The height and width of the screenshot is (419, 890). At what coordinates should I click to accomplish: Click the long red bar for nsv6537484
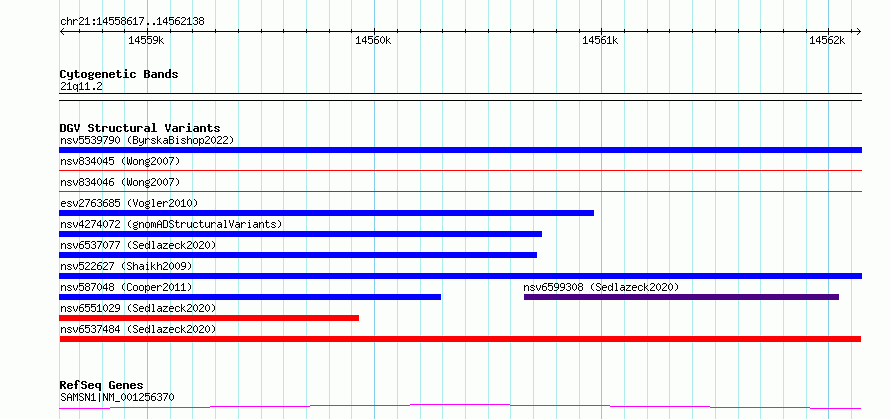tap(460, 339)
